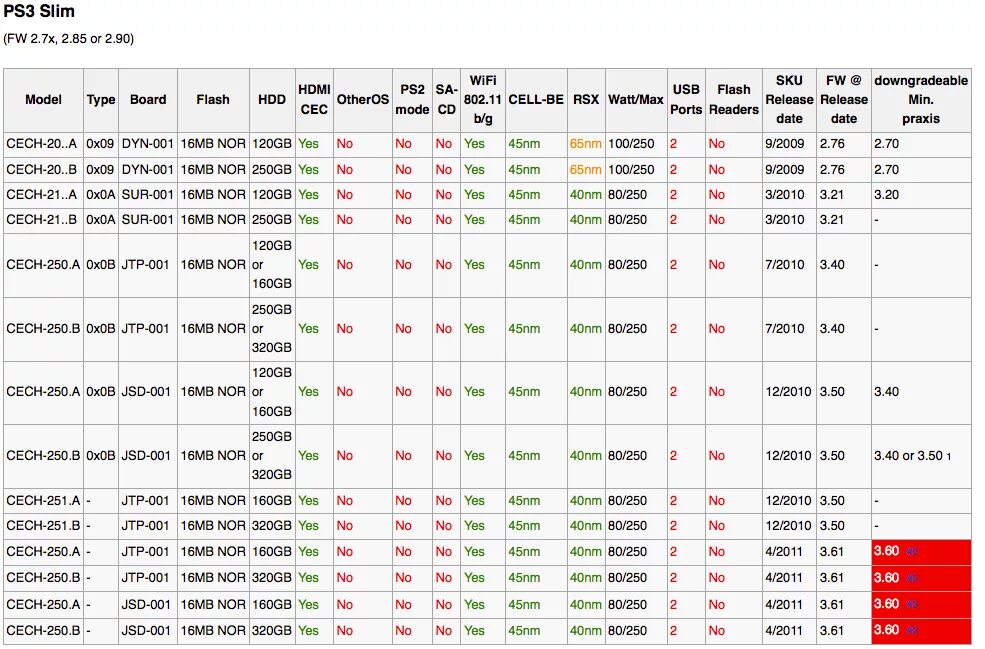Select the "CECH-21..A" model cell
This screenshot has height=649, width=985.
[x=41, y=195]
